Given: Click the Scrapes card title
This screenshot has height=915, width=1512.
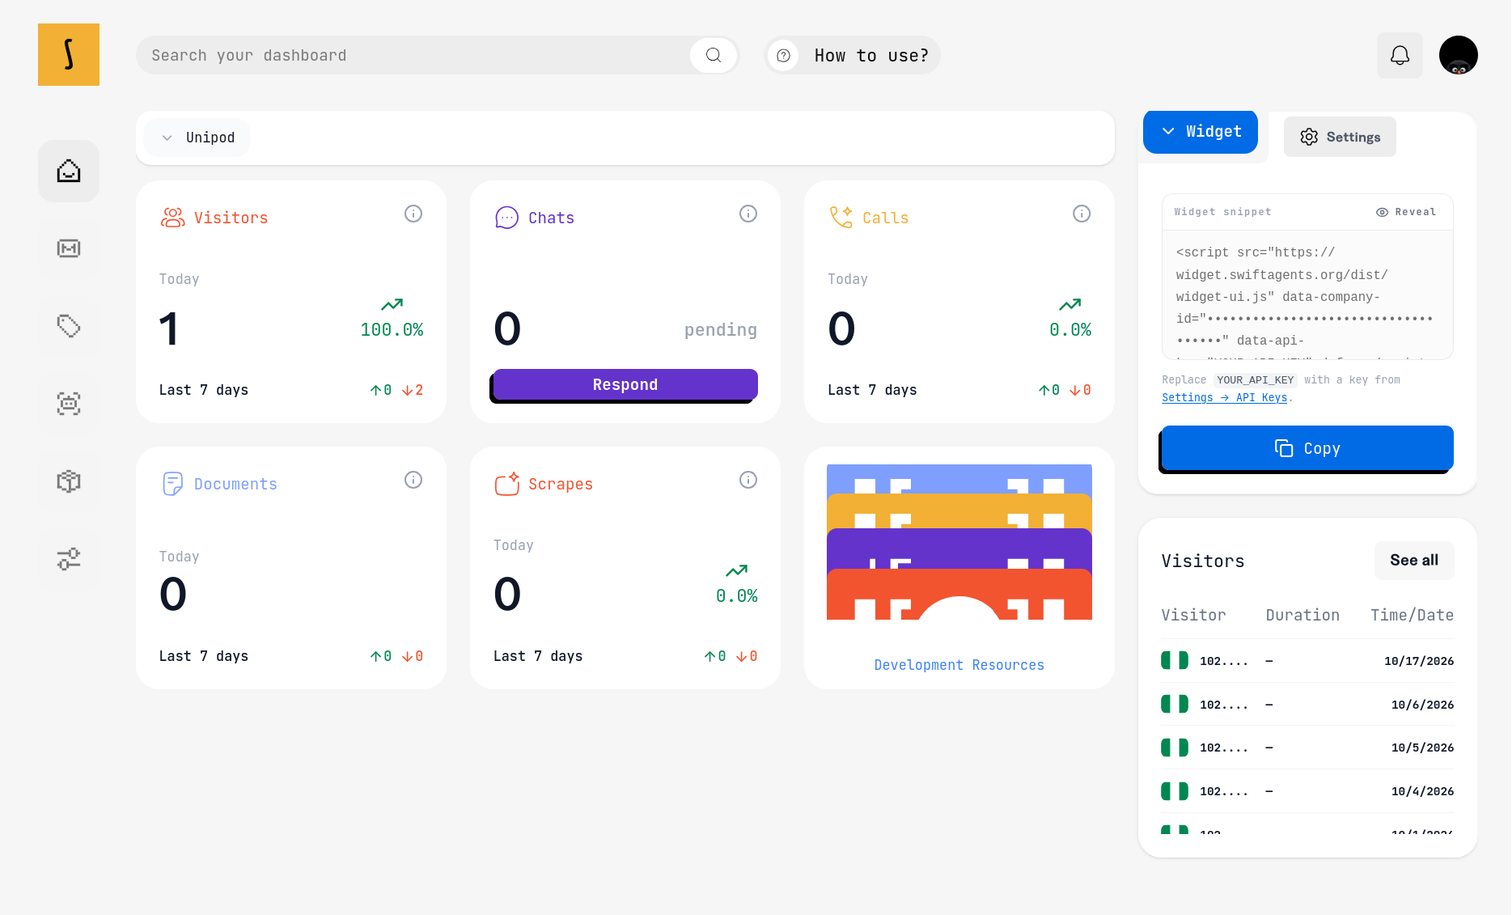Looking at the screenshot, I should (x=560, y=484).
